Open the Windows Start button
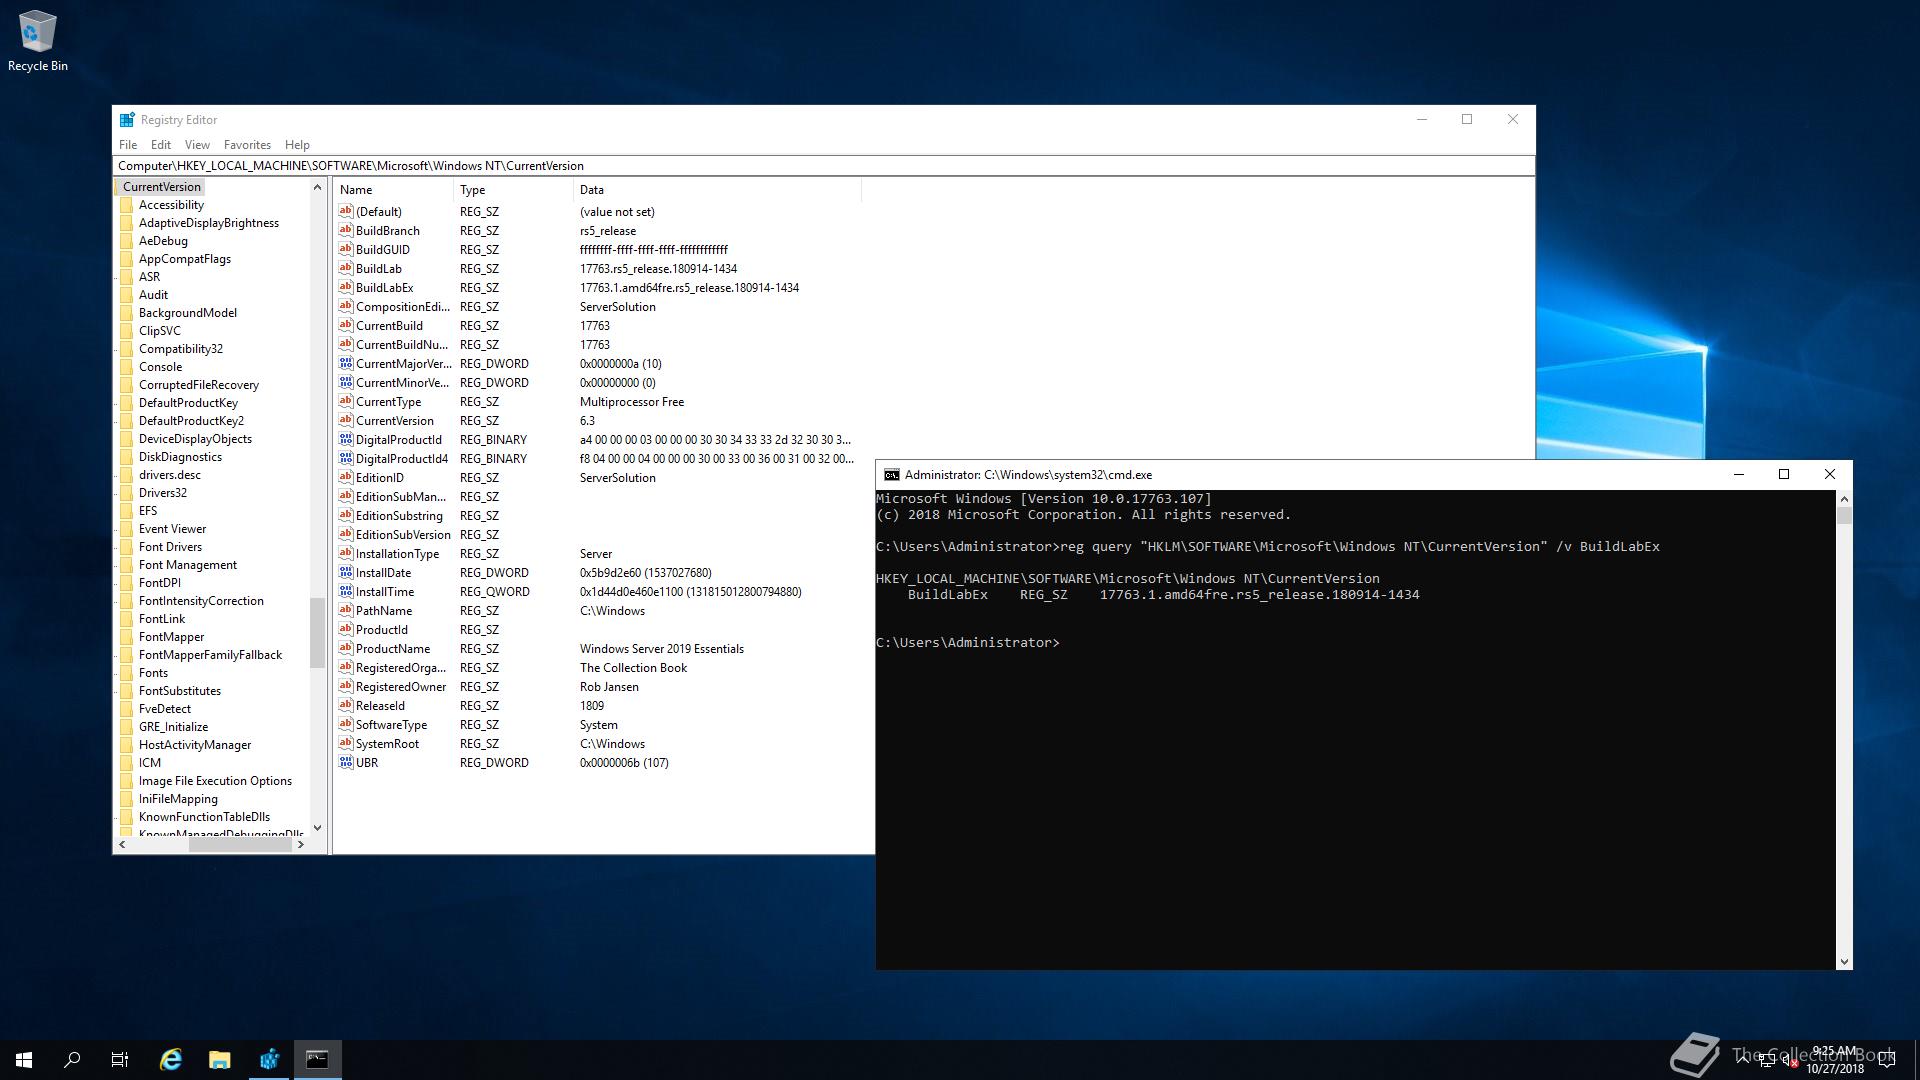Screen dimensions: 1920x1080 pos(24,1060)
